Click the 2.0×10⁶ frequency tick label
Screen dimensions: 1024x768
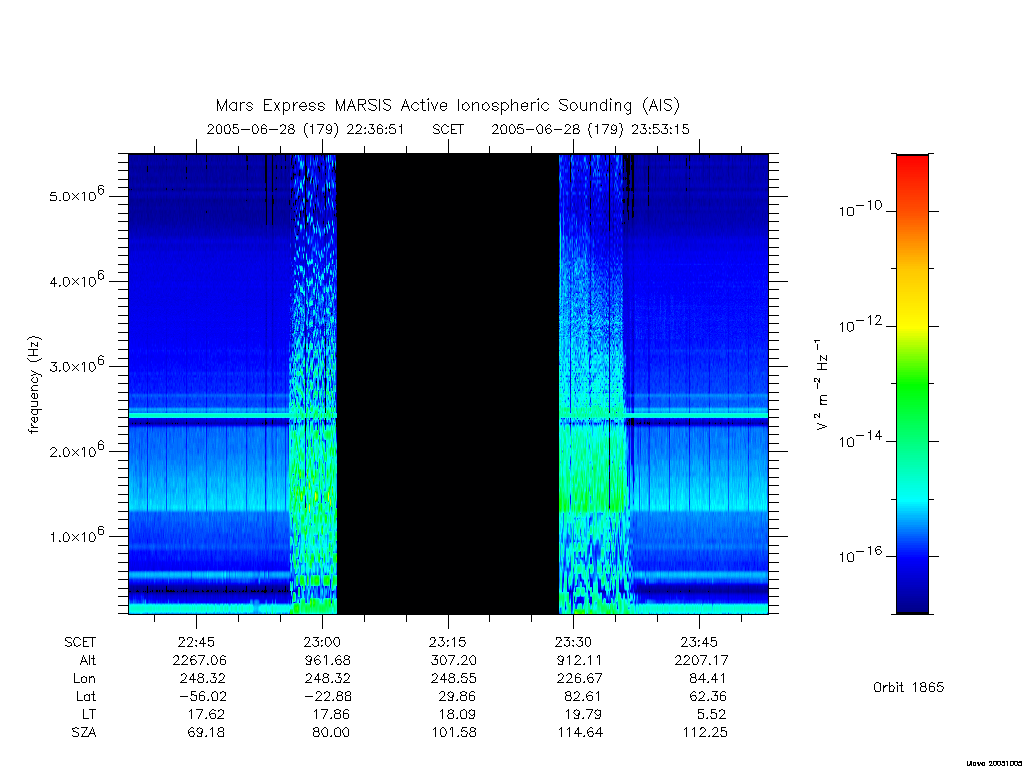tap(76, 450)
